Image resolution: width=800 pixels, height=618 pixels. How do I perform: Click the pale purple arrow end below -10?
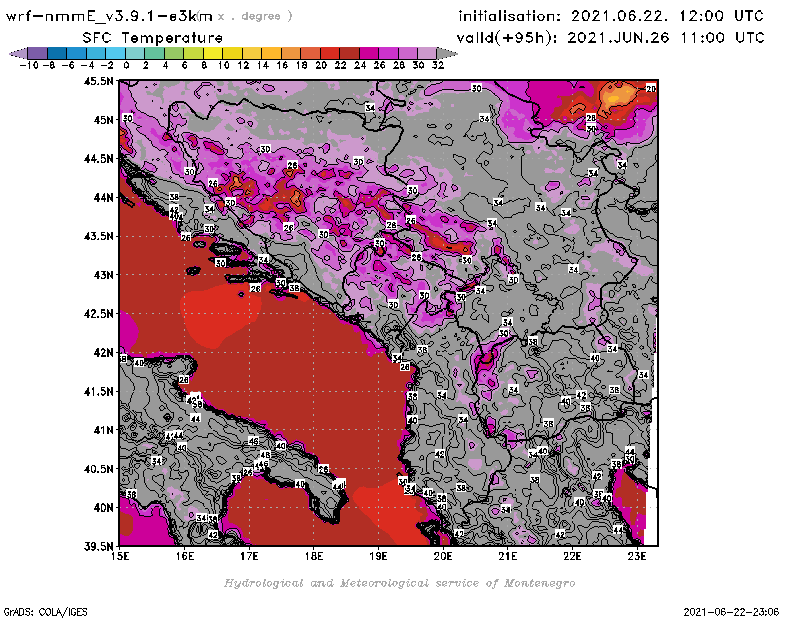coord(19,53)
